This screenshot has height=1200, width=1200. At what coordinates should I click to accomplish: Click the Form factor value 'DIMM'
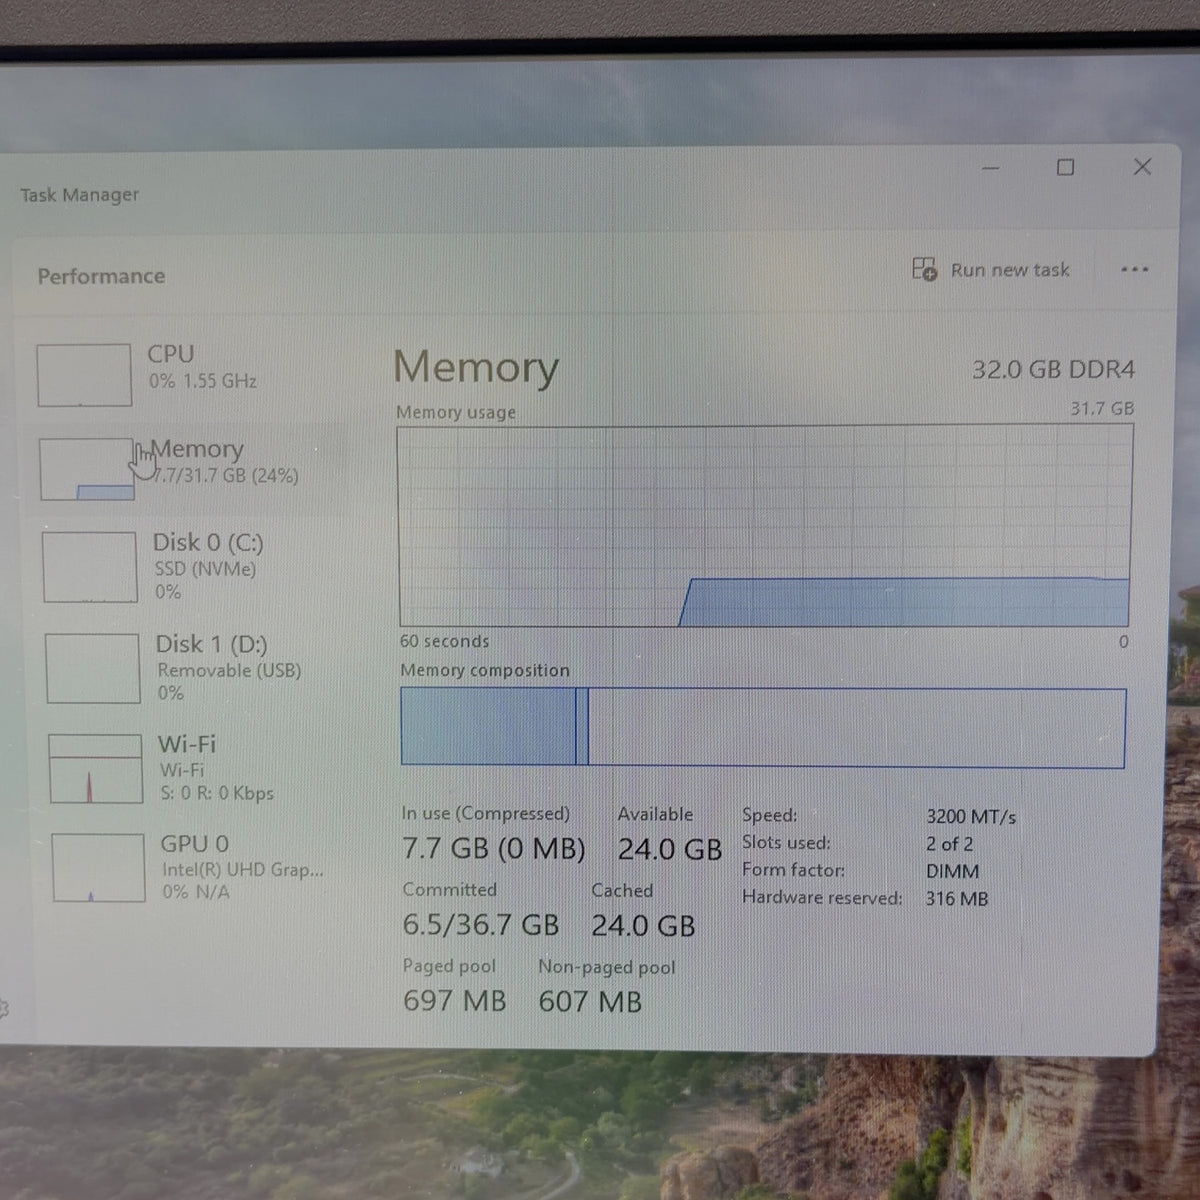(x=952, y=871)
